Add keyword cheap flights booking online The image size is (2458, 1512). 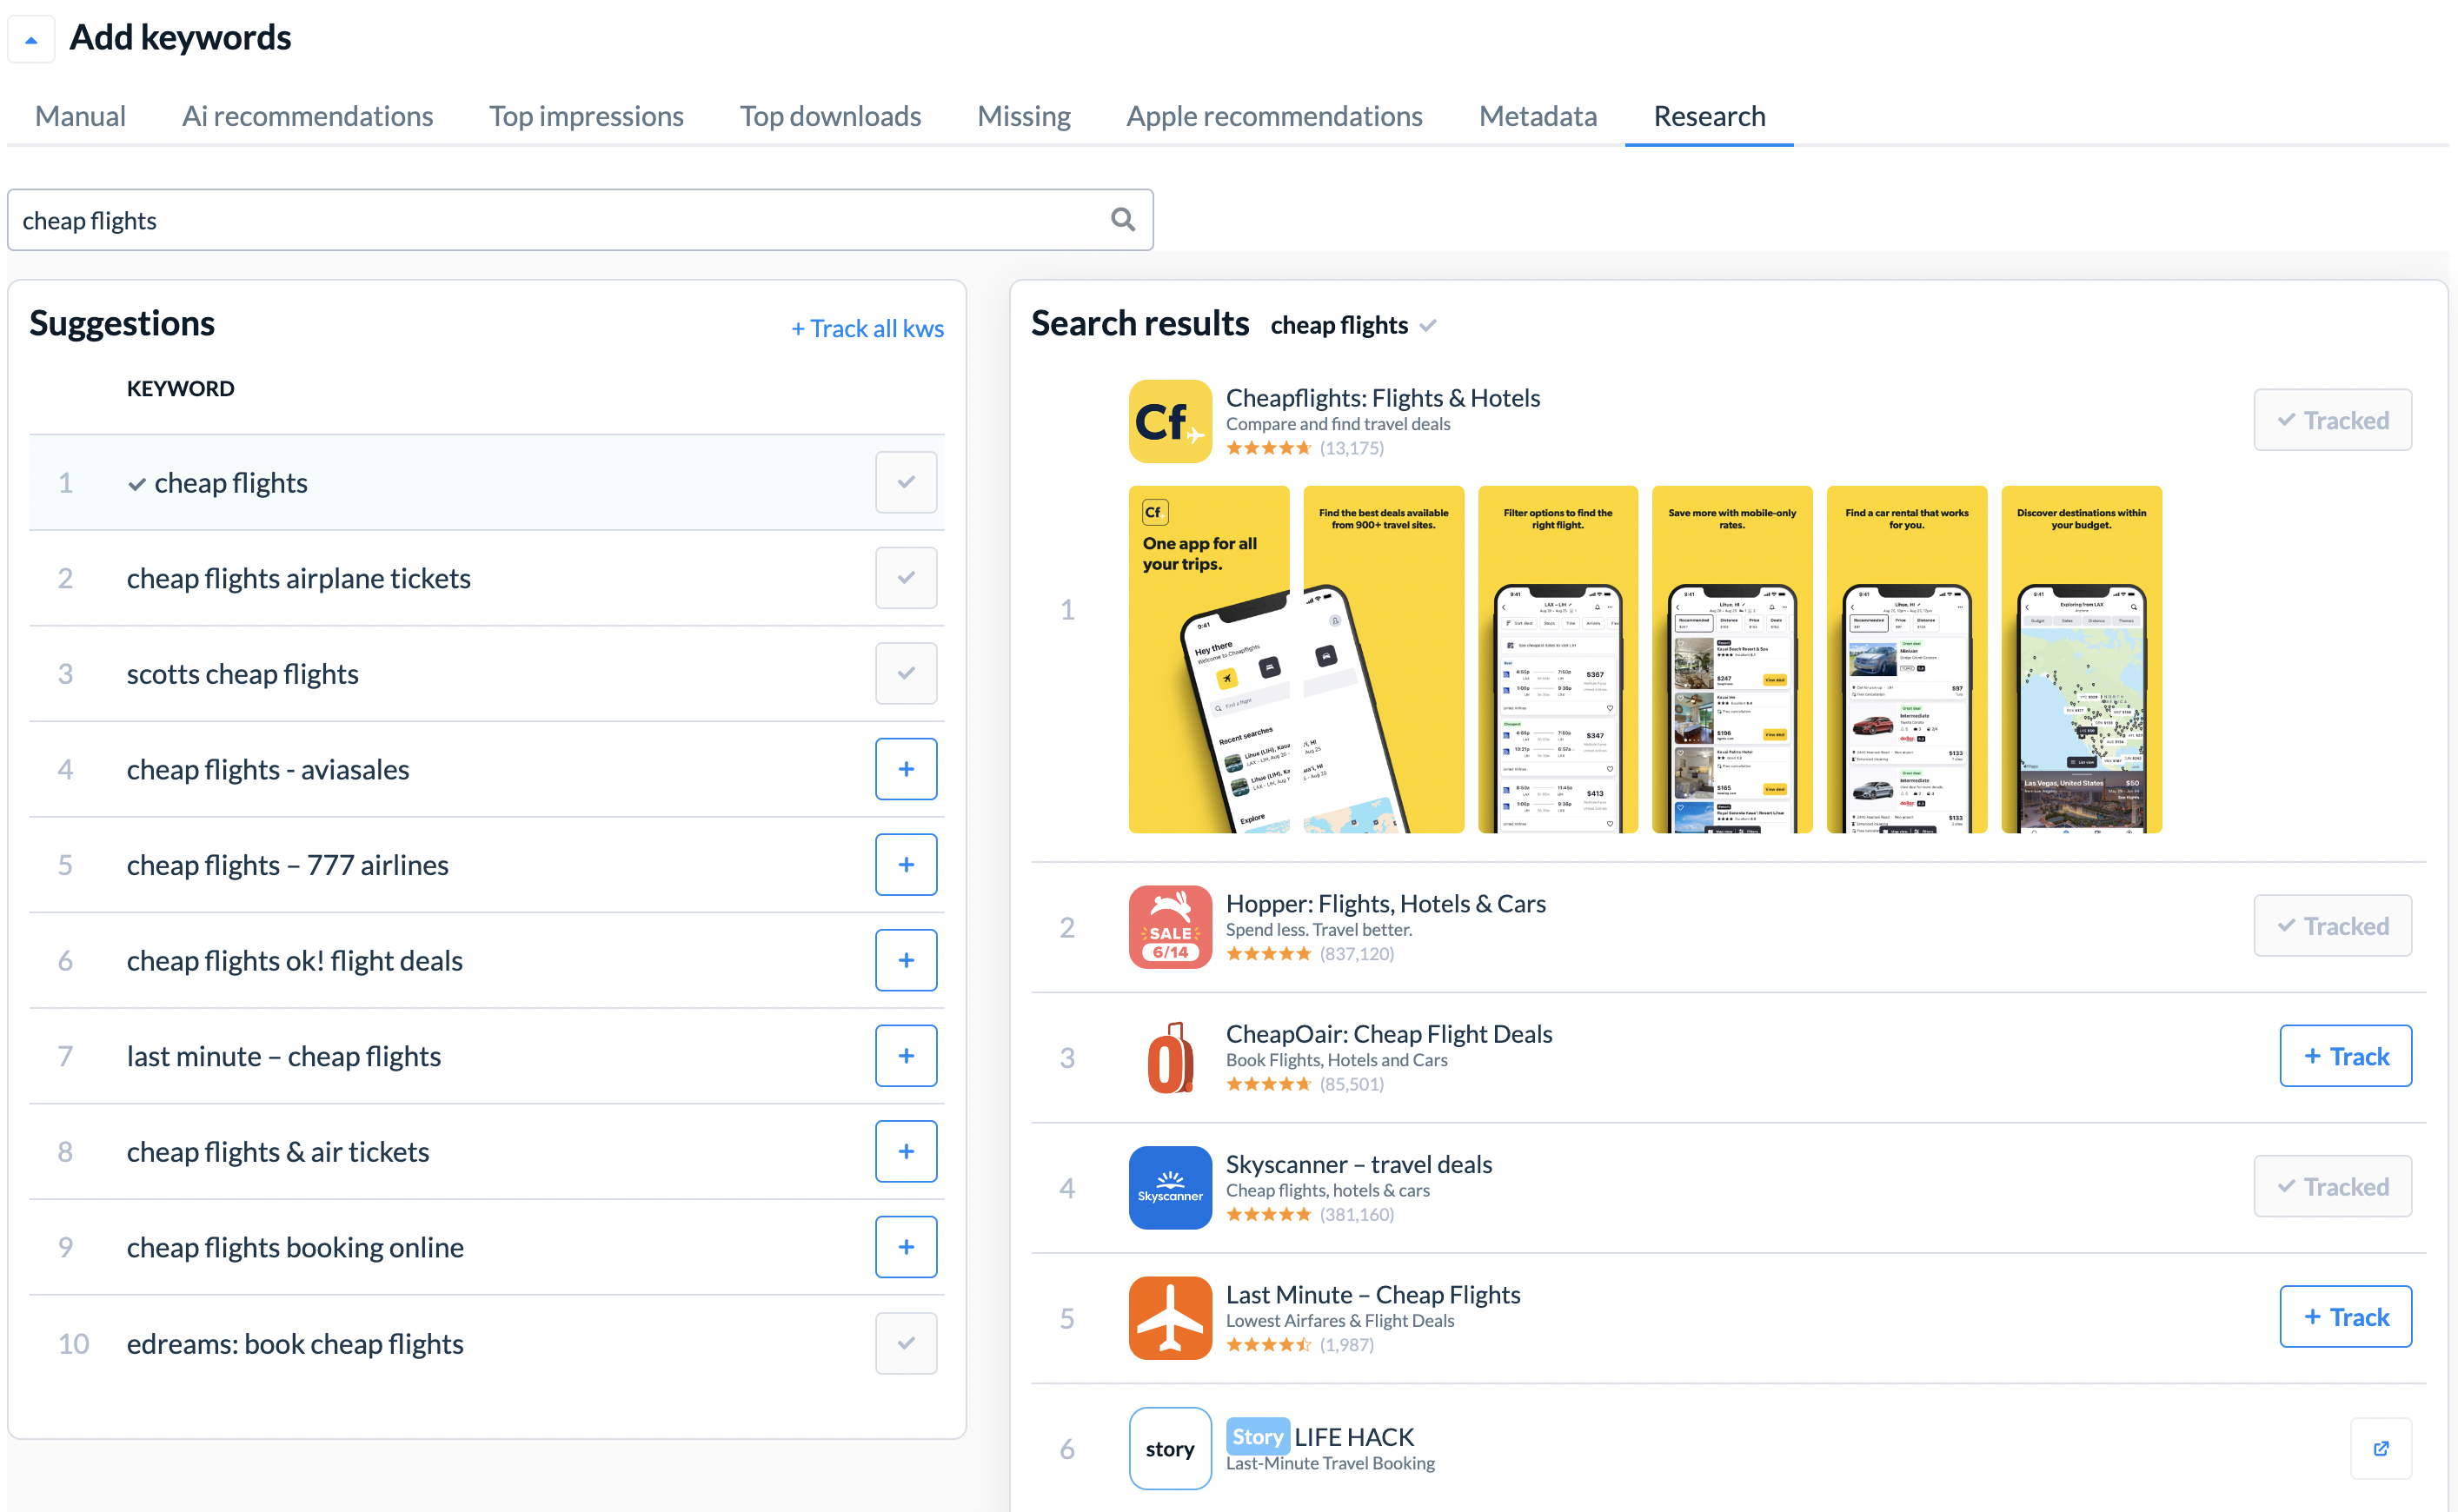pos(906,1247)
